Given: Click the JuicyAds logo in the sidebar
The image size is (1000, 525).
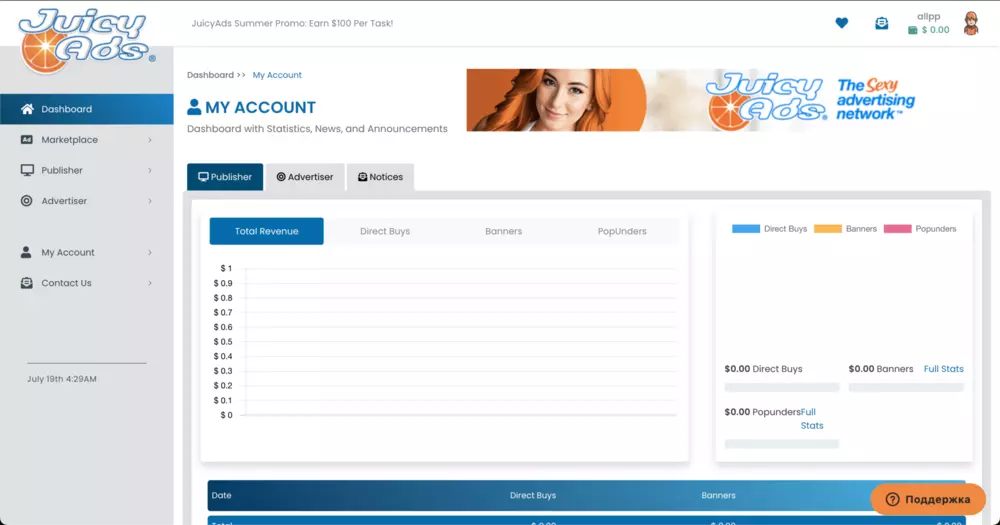Looking at the screenshot, I should (x=87, y=42).
